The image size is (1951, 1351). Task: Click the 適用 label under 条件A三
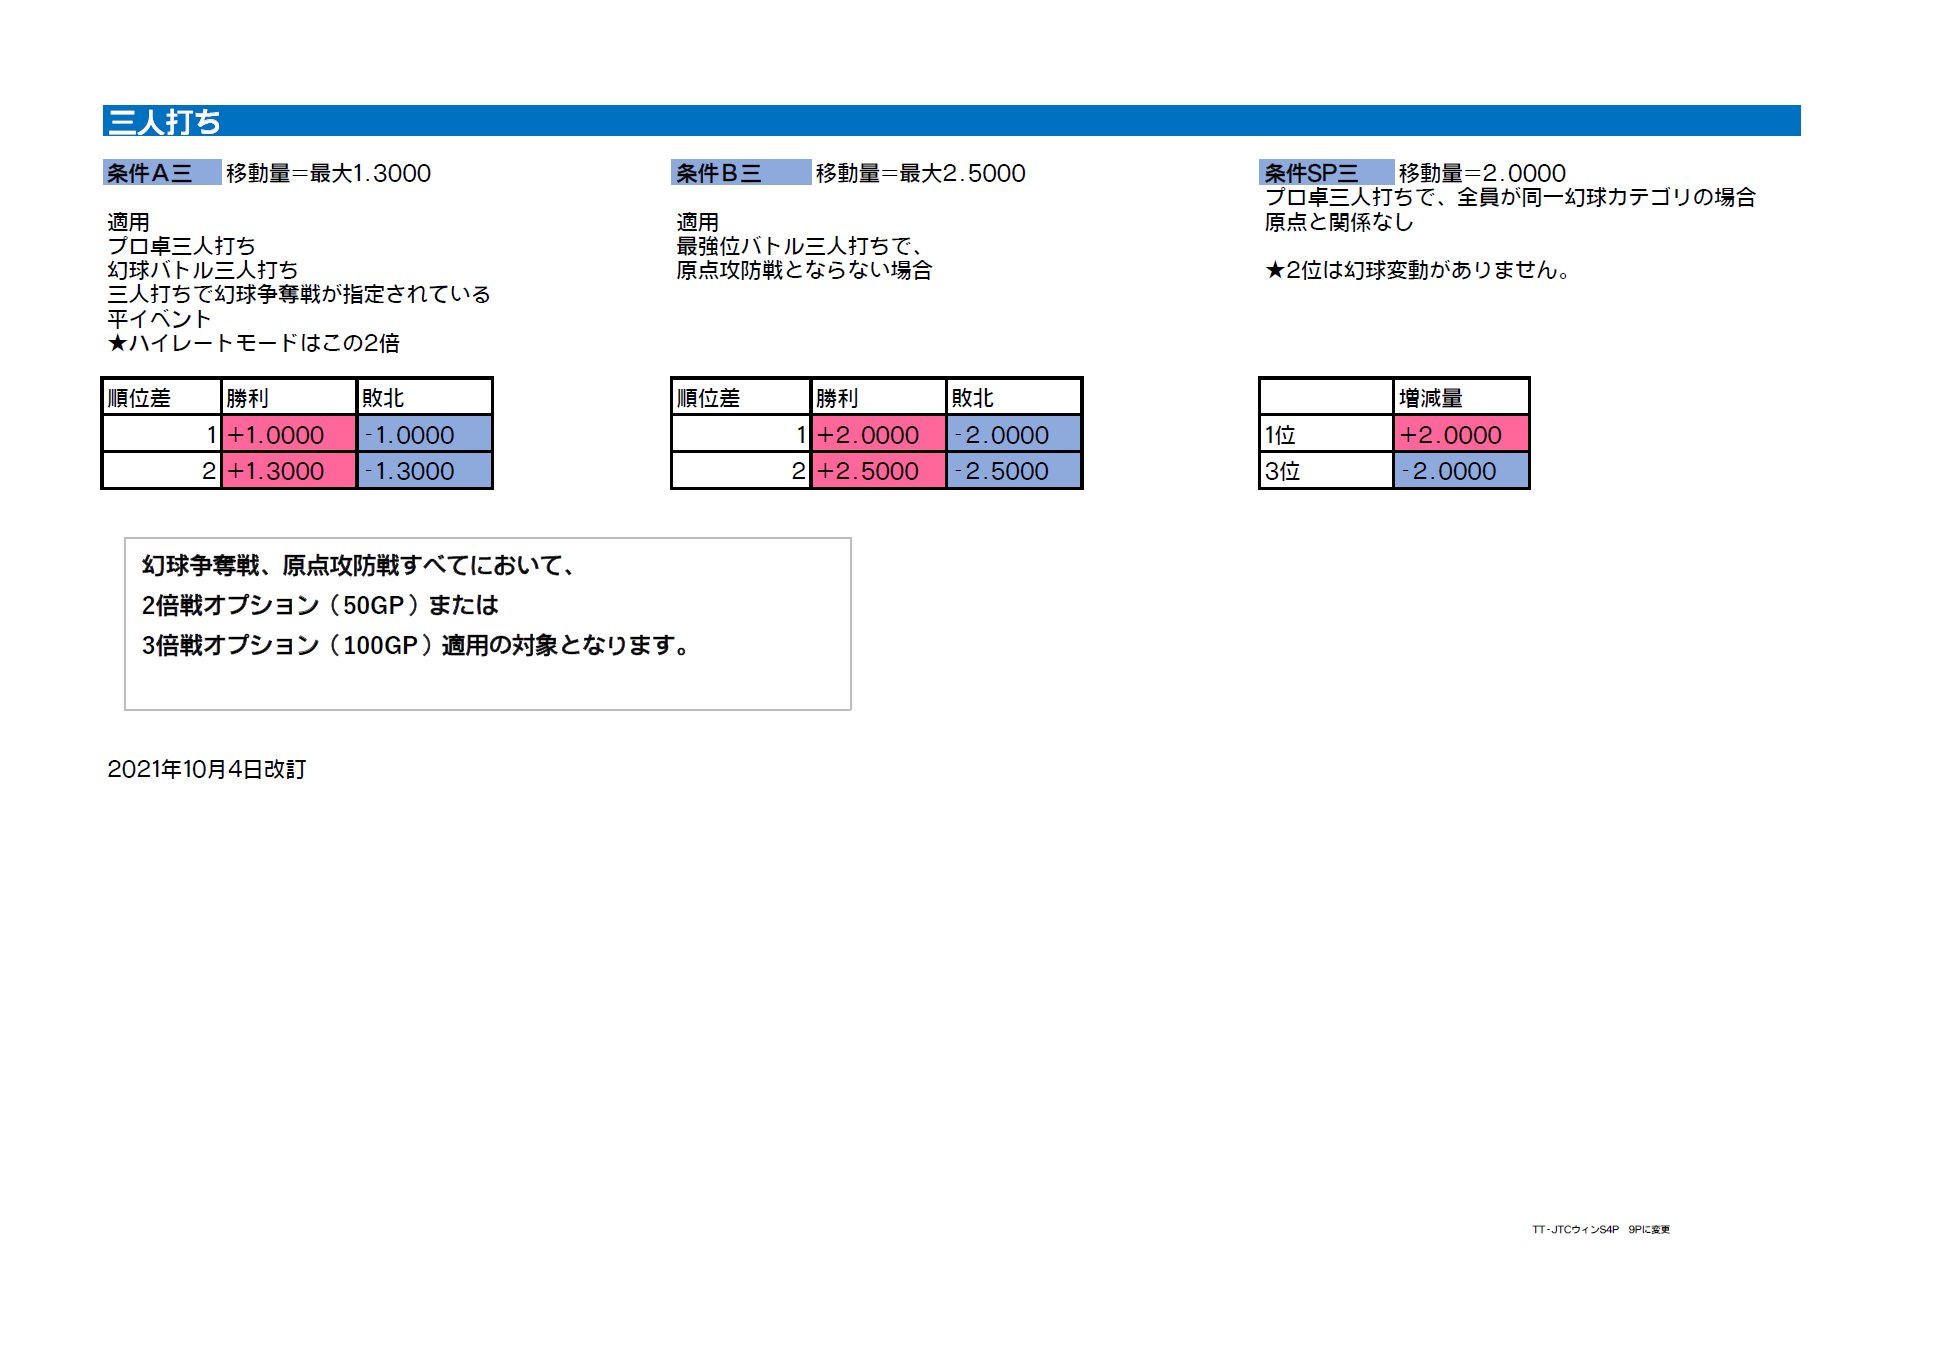coord(128,222)
